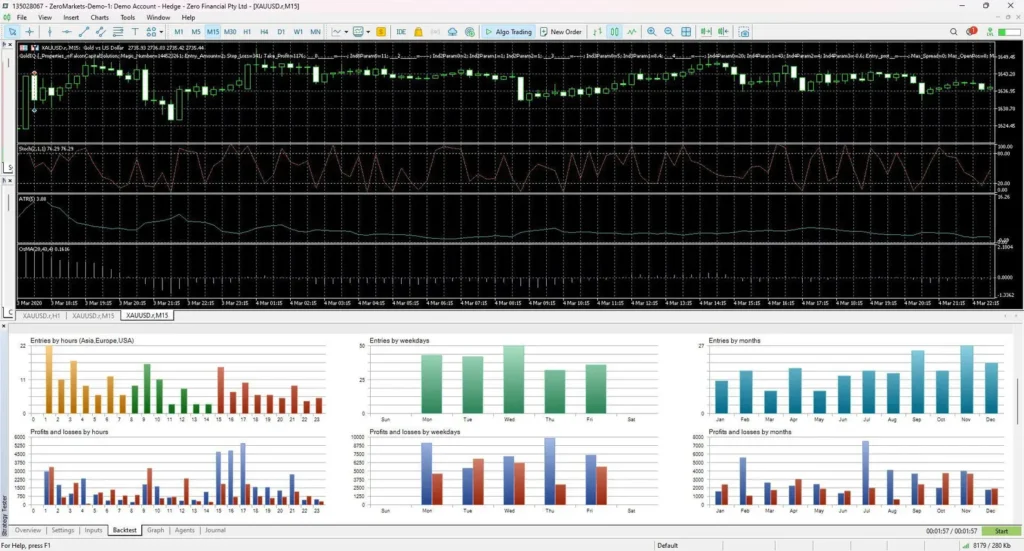This screenshot has width=1024, height=551.
Task: Select the text label tool
Action: click(135, 32)
